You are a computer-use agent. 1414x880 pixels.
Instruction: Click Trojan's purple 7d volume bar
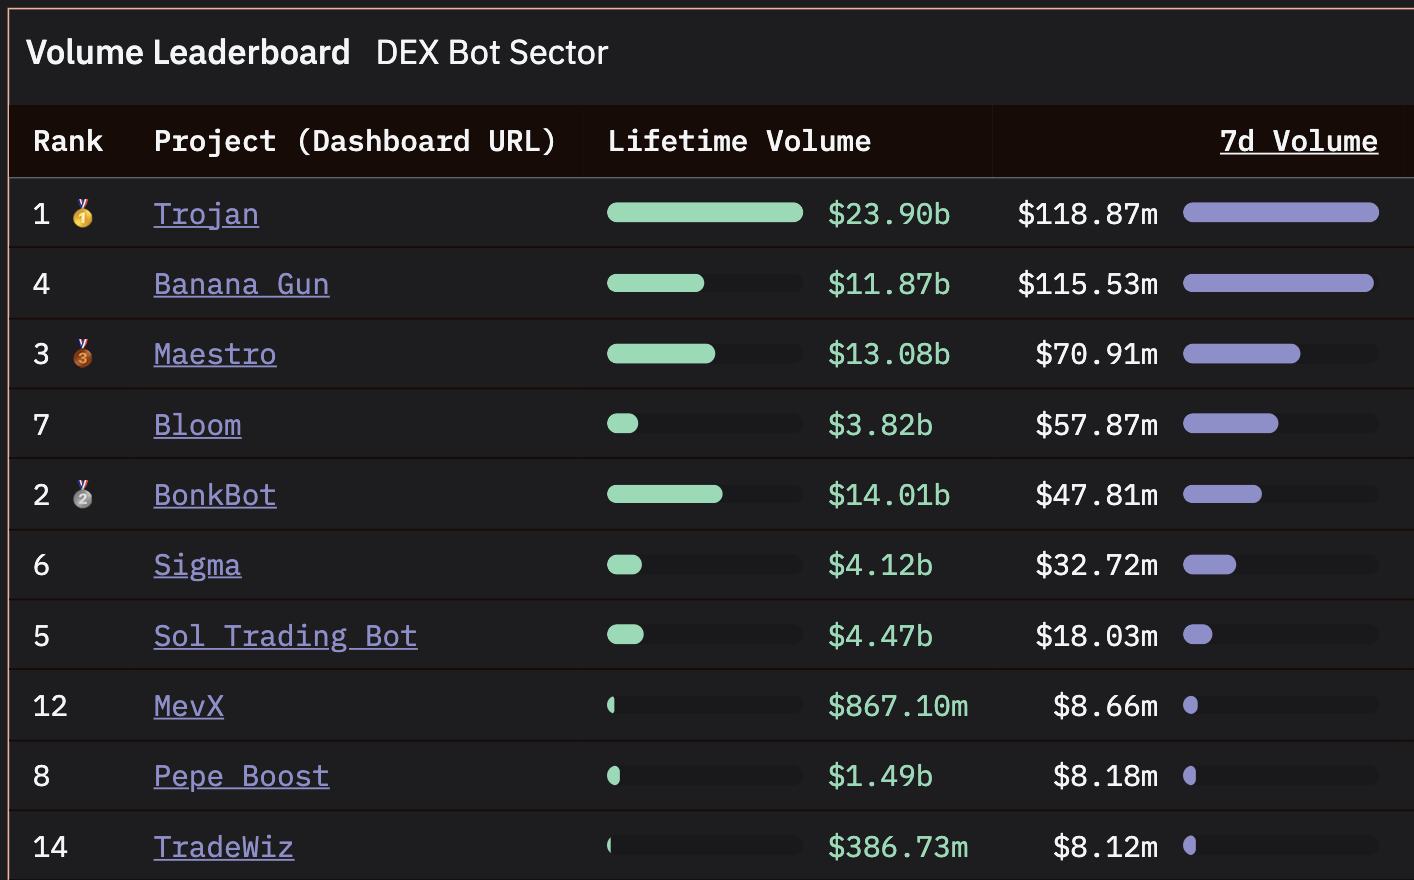pyautogui.click(x=1281, y=212)
